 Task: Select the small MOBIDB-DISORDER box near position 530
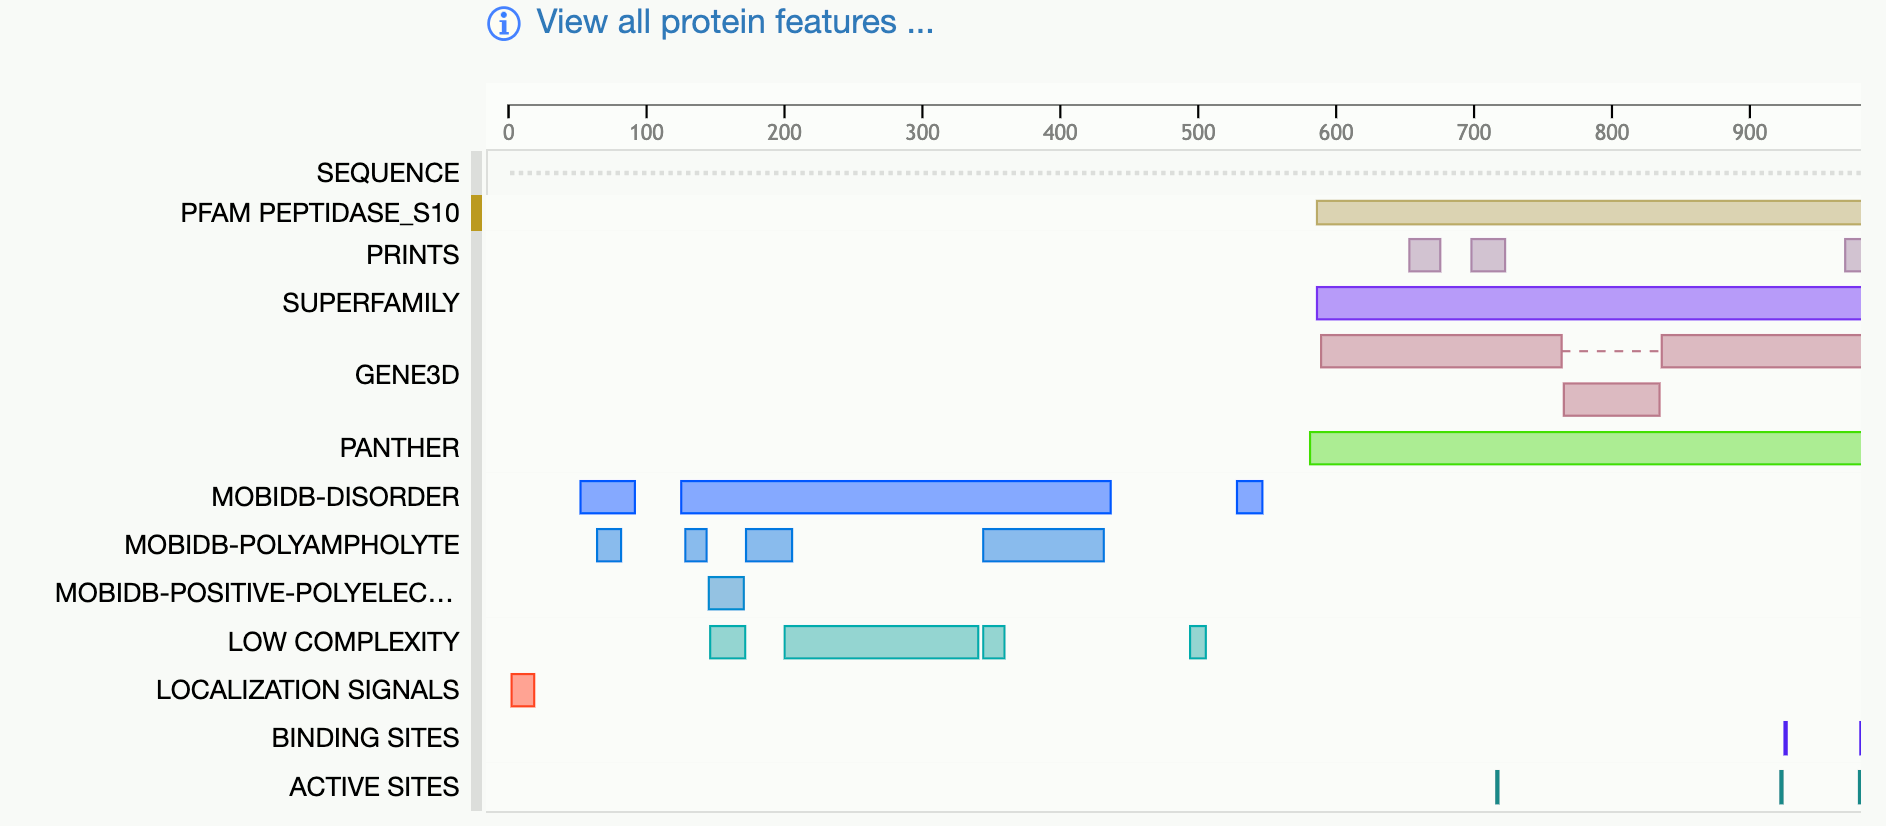[x=1249, y=497]
